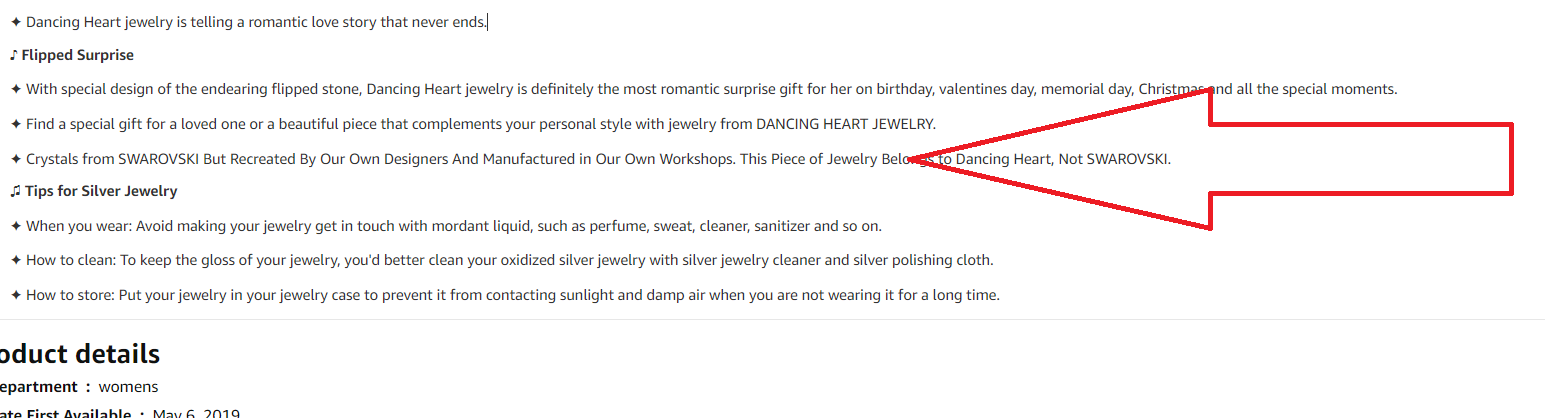Click the Department label
This screenshot has height=418, width=1545.
click(38, 387)
